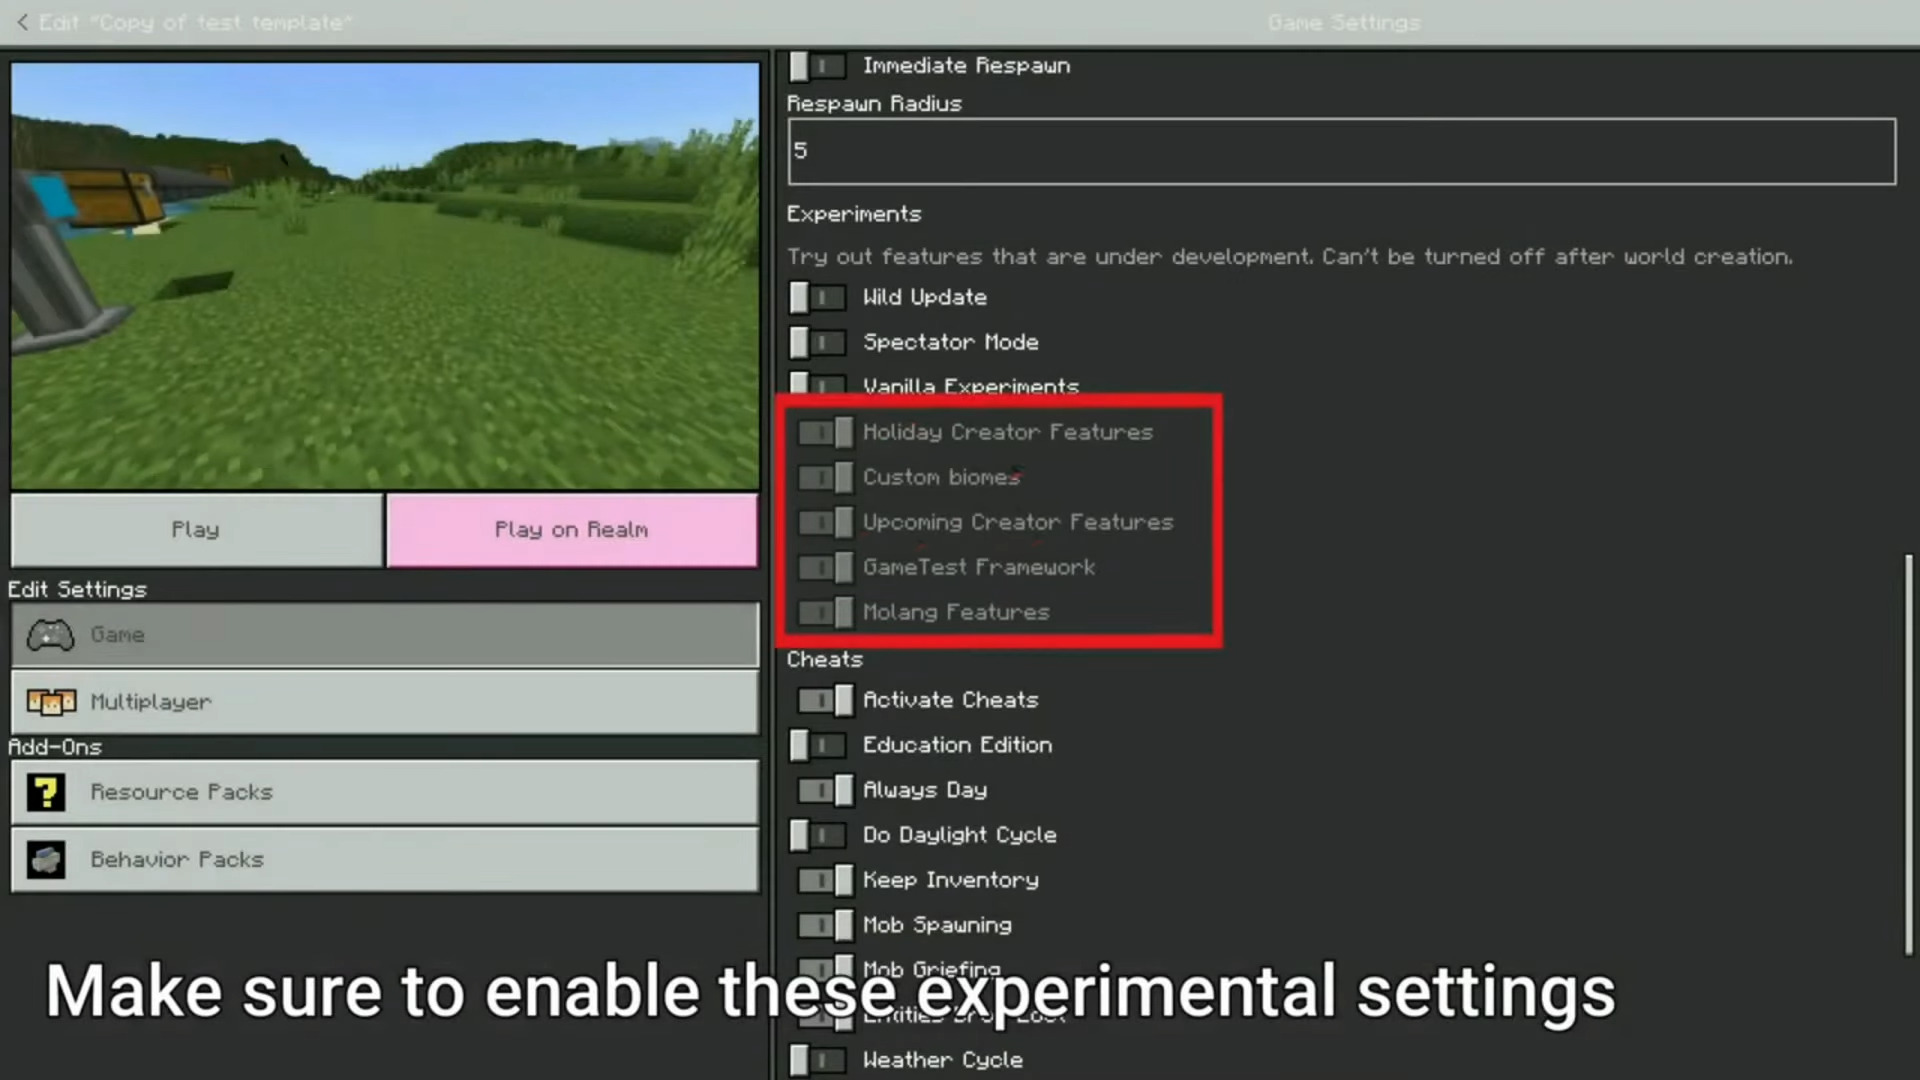Open the Resource Packs tab
1920x1080 pixels.
coord(385,792)
